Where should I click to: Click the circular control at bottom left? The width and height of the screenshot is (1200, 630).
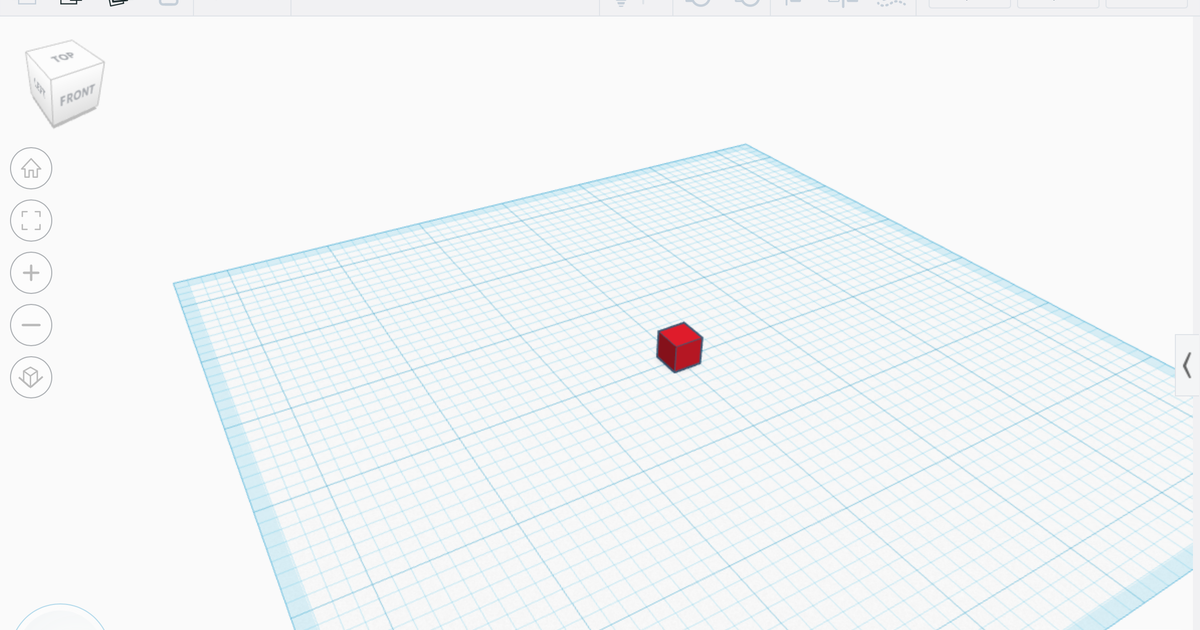[60, 625]
